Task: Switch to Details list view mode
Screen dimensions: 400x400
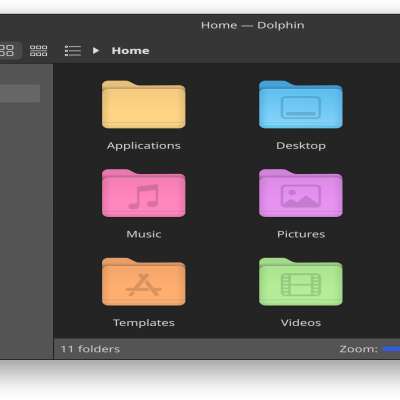Action: (73, 51)
